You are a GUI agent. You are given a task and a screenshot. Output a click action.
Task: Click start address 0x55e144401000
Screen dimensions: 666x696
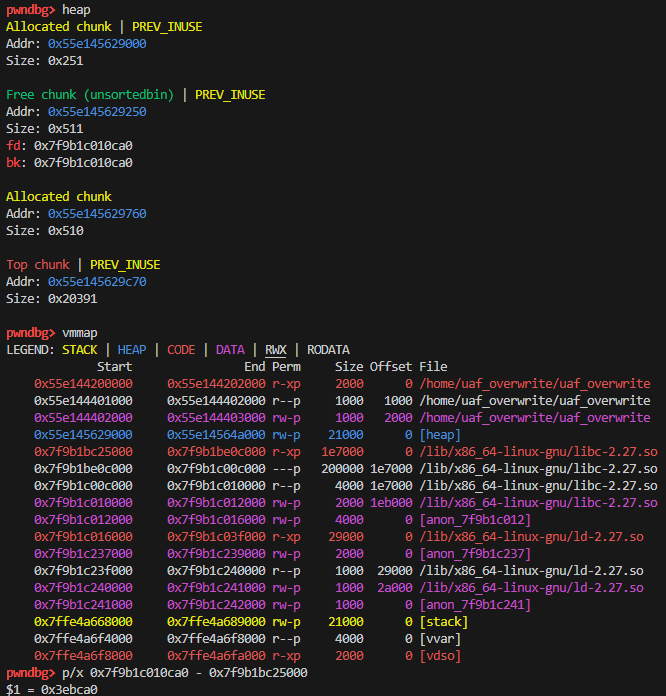pyautogui.click(x=83, y=400)
